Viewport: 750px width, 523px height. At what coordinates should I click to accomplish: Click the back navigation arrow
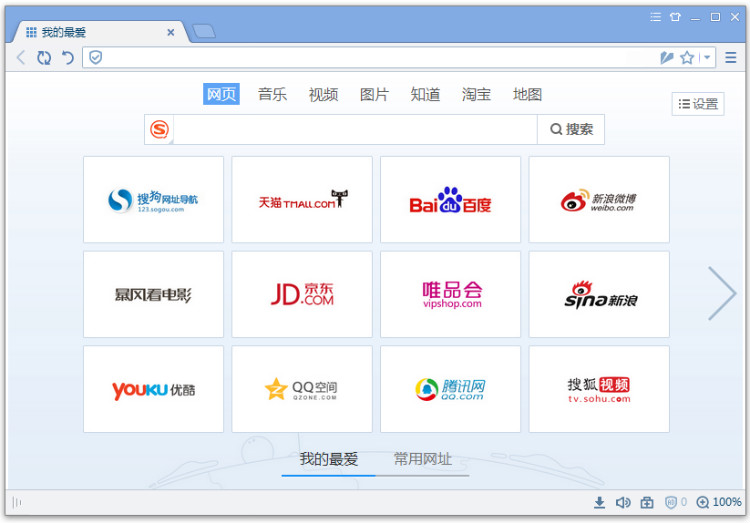point(21,57)
